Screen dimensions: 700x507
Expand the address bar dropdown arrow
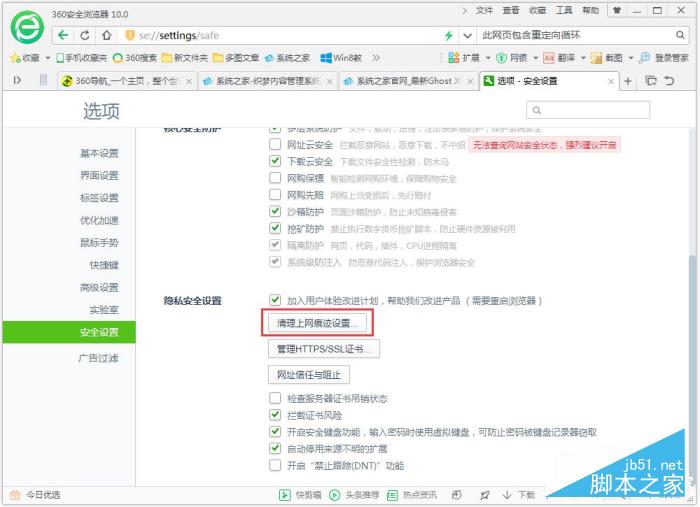coord(467,36)
